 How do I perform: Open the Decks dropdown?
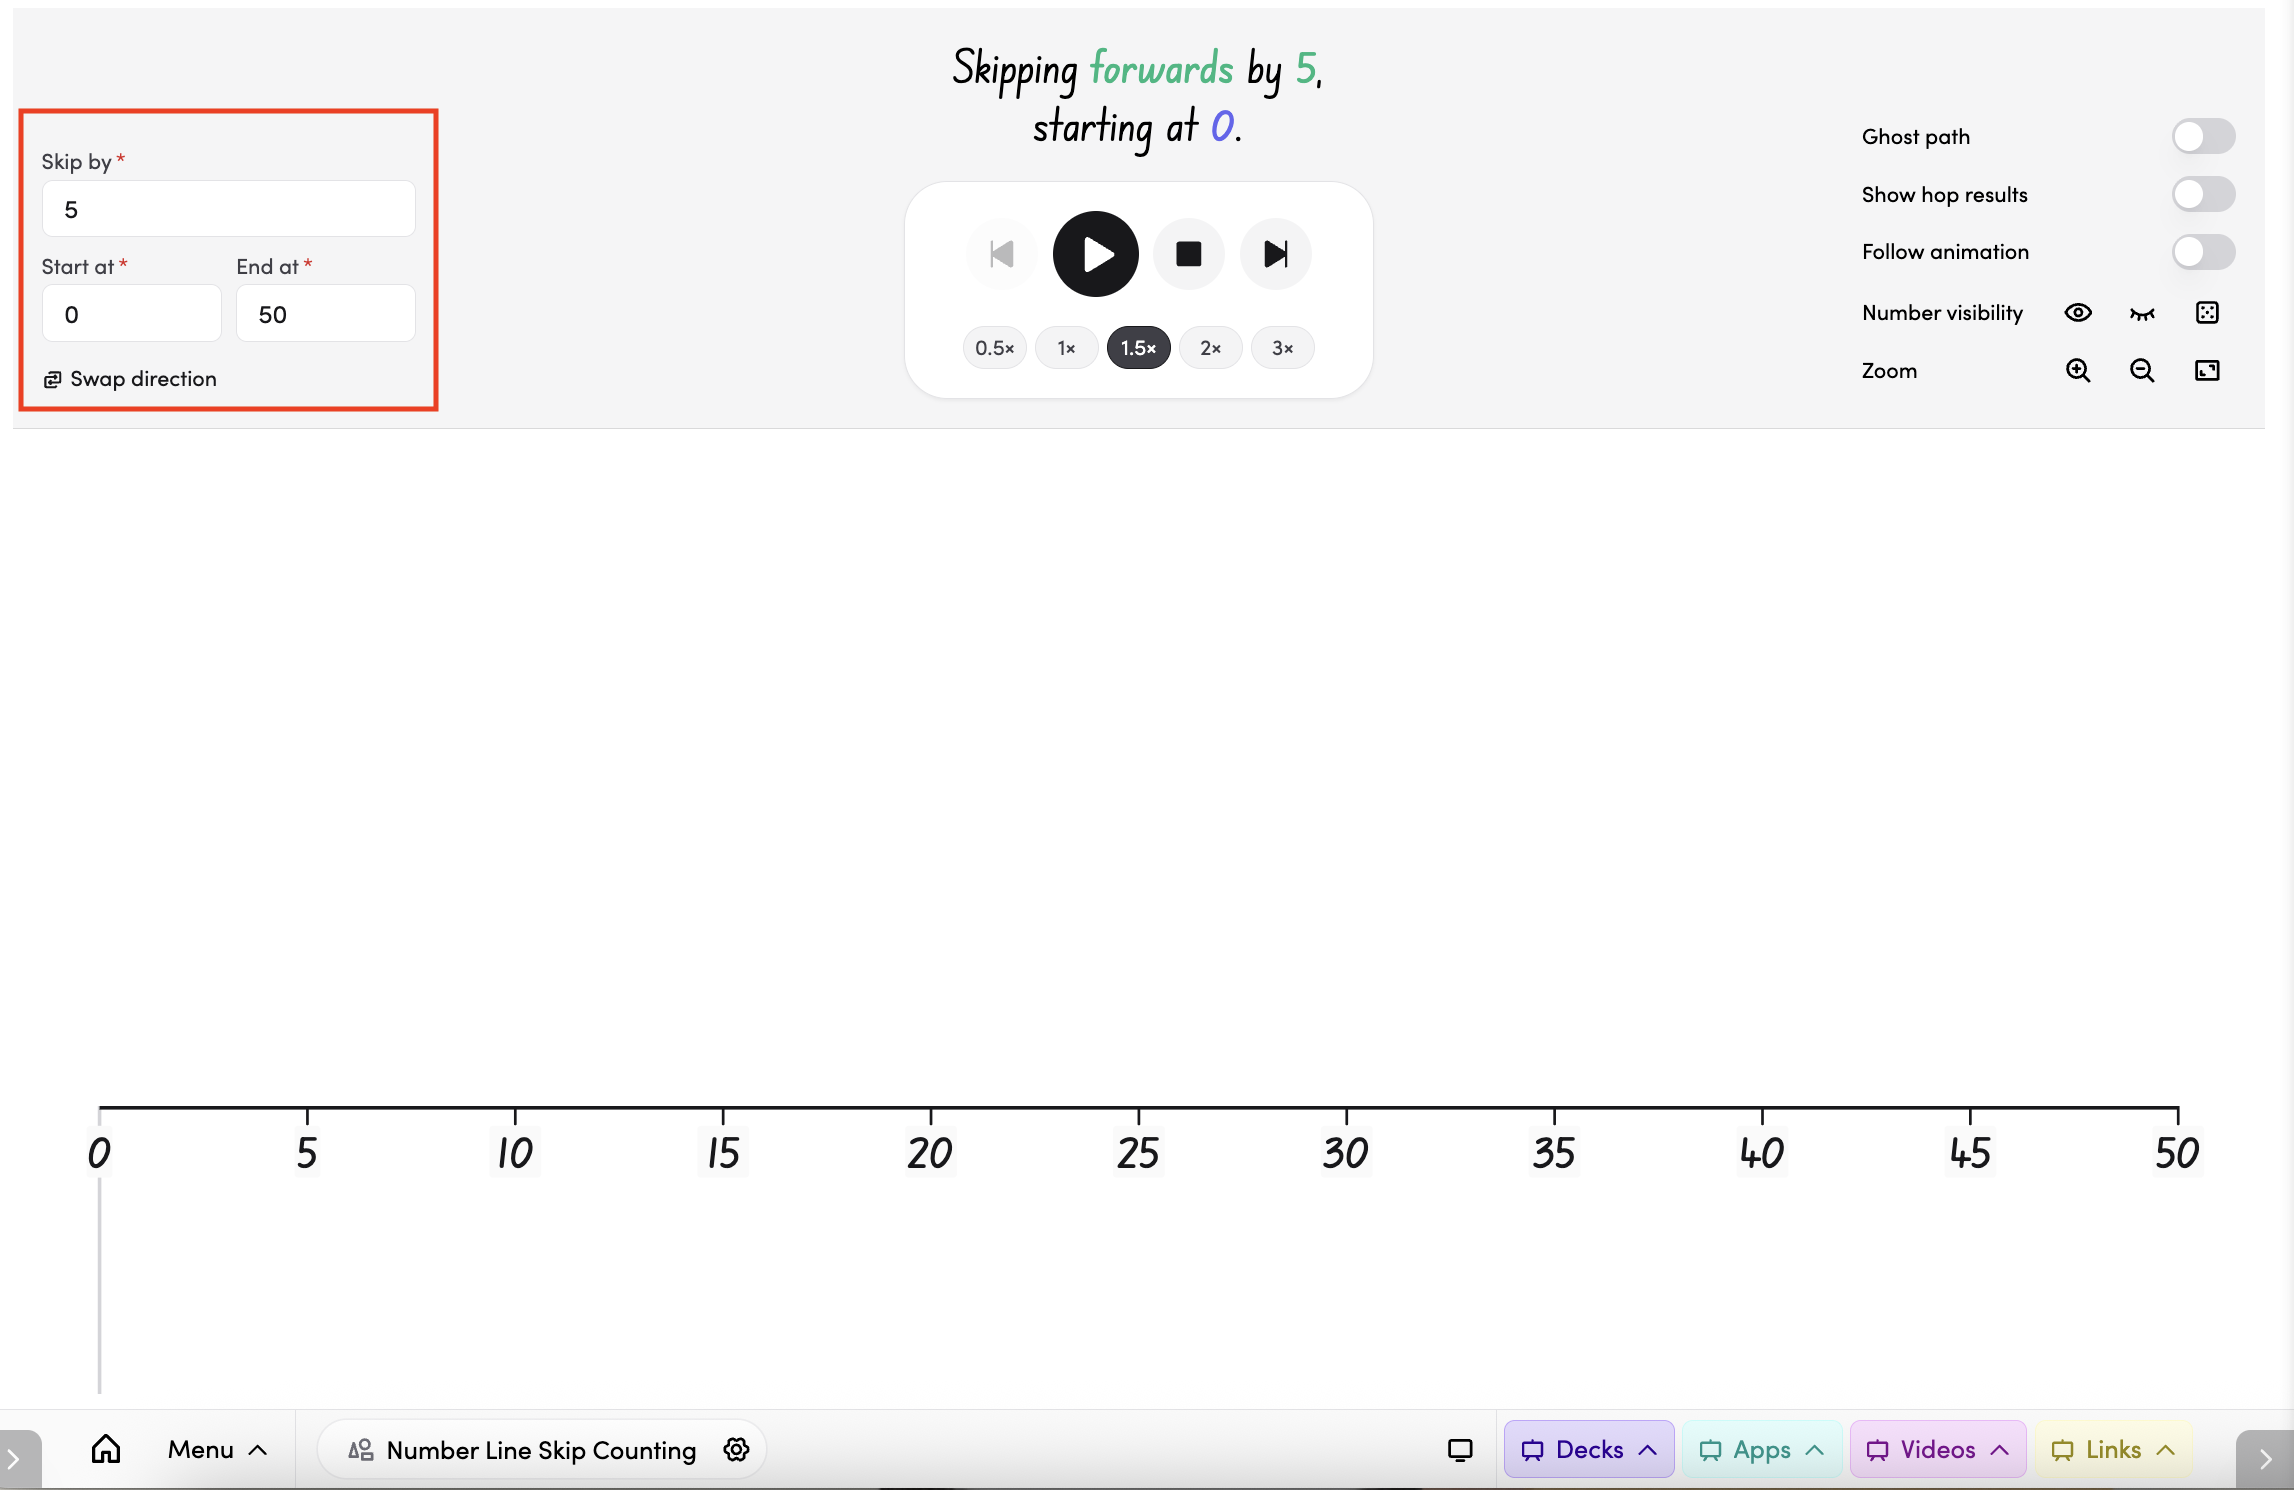click(x=1588, y=1450)
